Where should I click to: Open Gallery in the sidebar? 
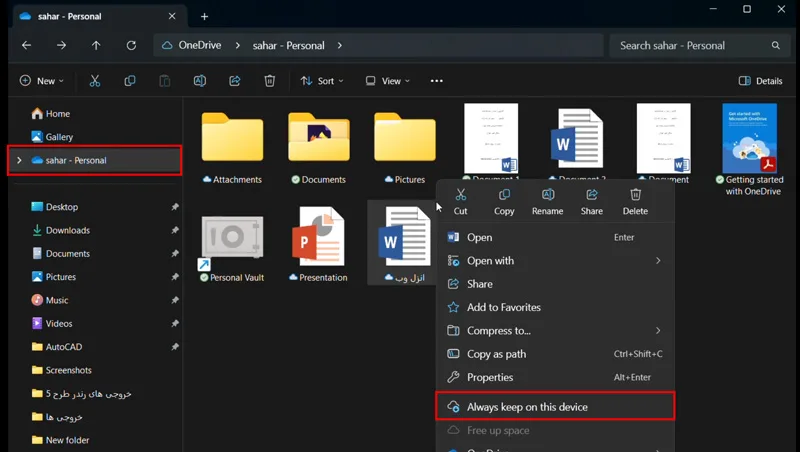pyautogui.click(x=52, y=137)
